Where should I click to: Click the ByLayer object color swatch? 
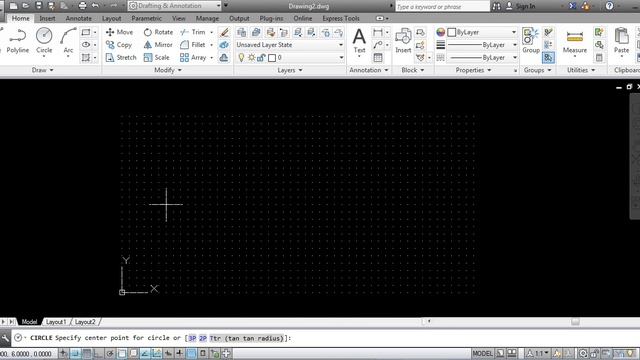click(451, 32)
